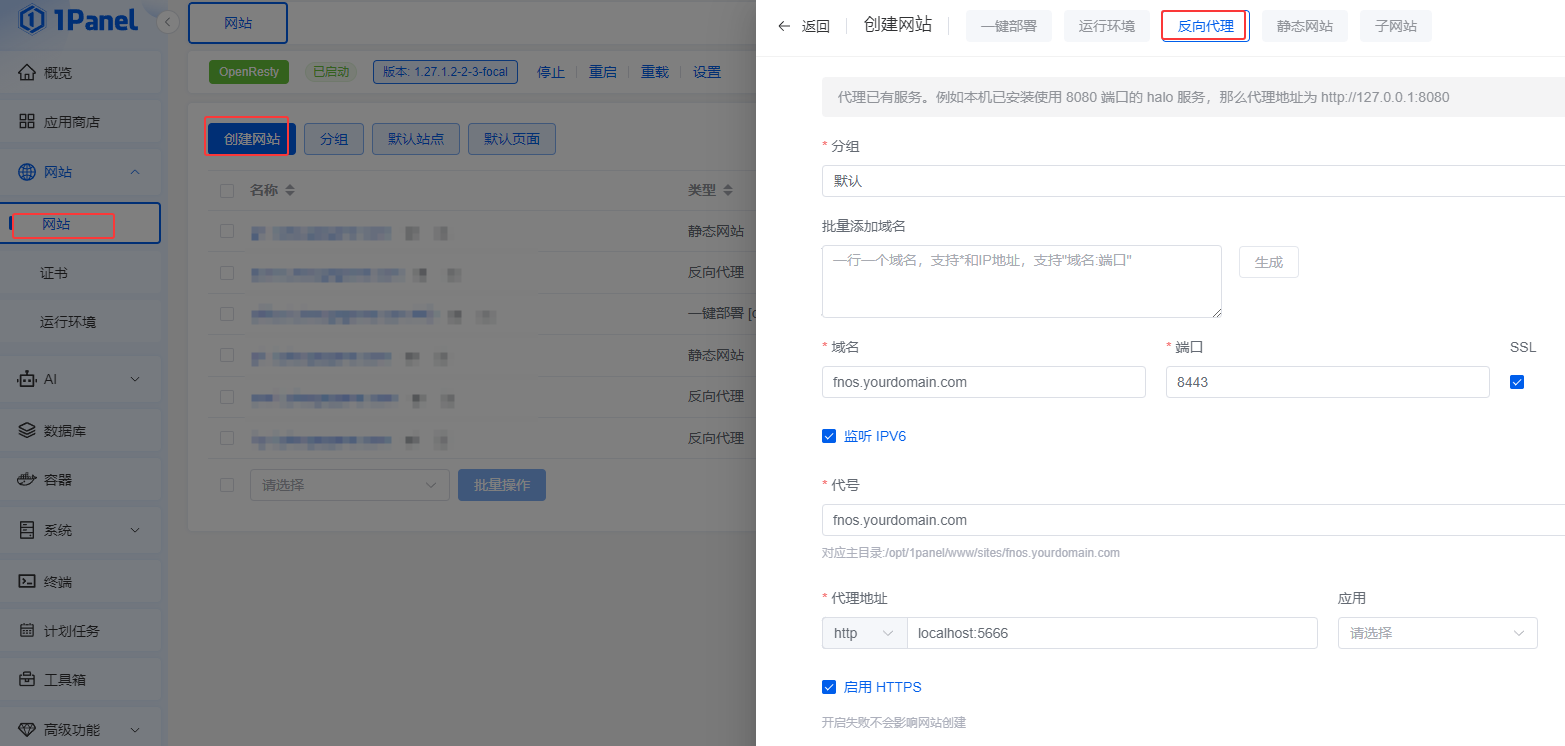1565x746 pixels.
Task: Click the 代理地址 input field
Action: click(x=1111, y=633)
